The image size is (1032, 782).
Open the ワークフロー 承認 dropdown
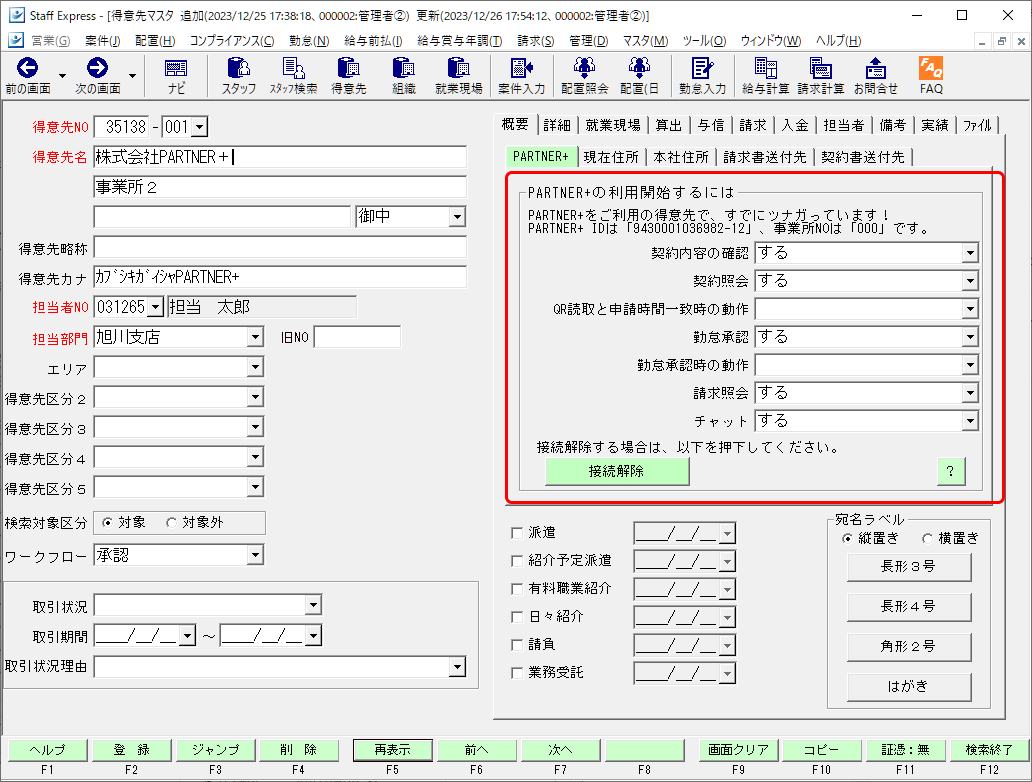pos(255,556)
